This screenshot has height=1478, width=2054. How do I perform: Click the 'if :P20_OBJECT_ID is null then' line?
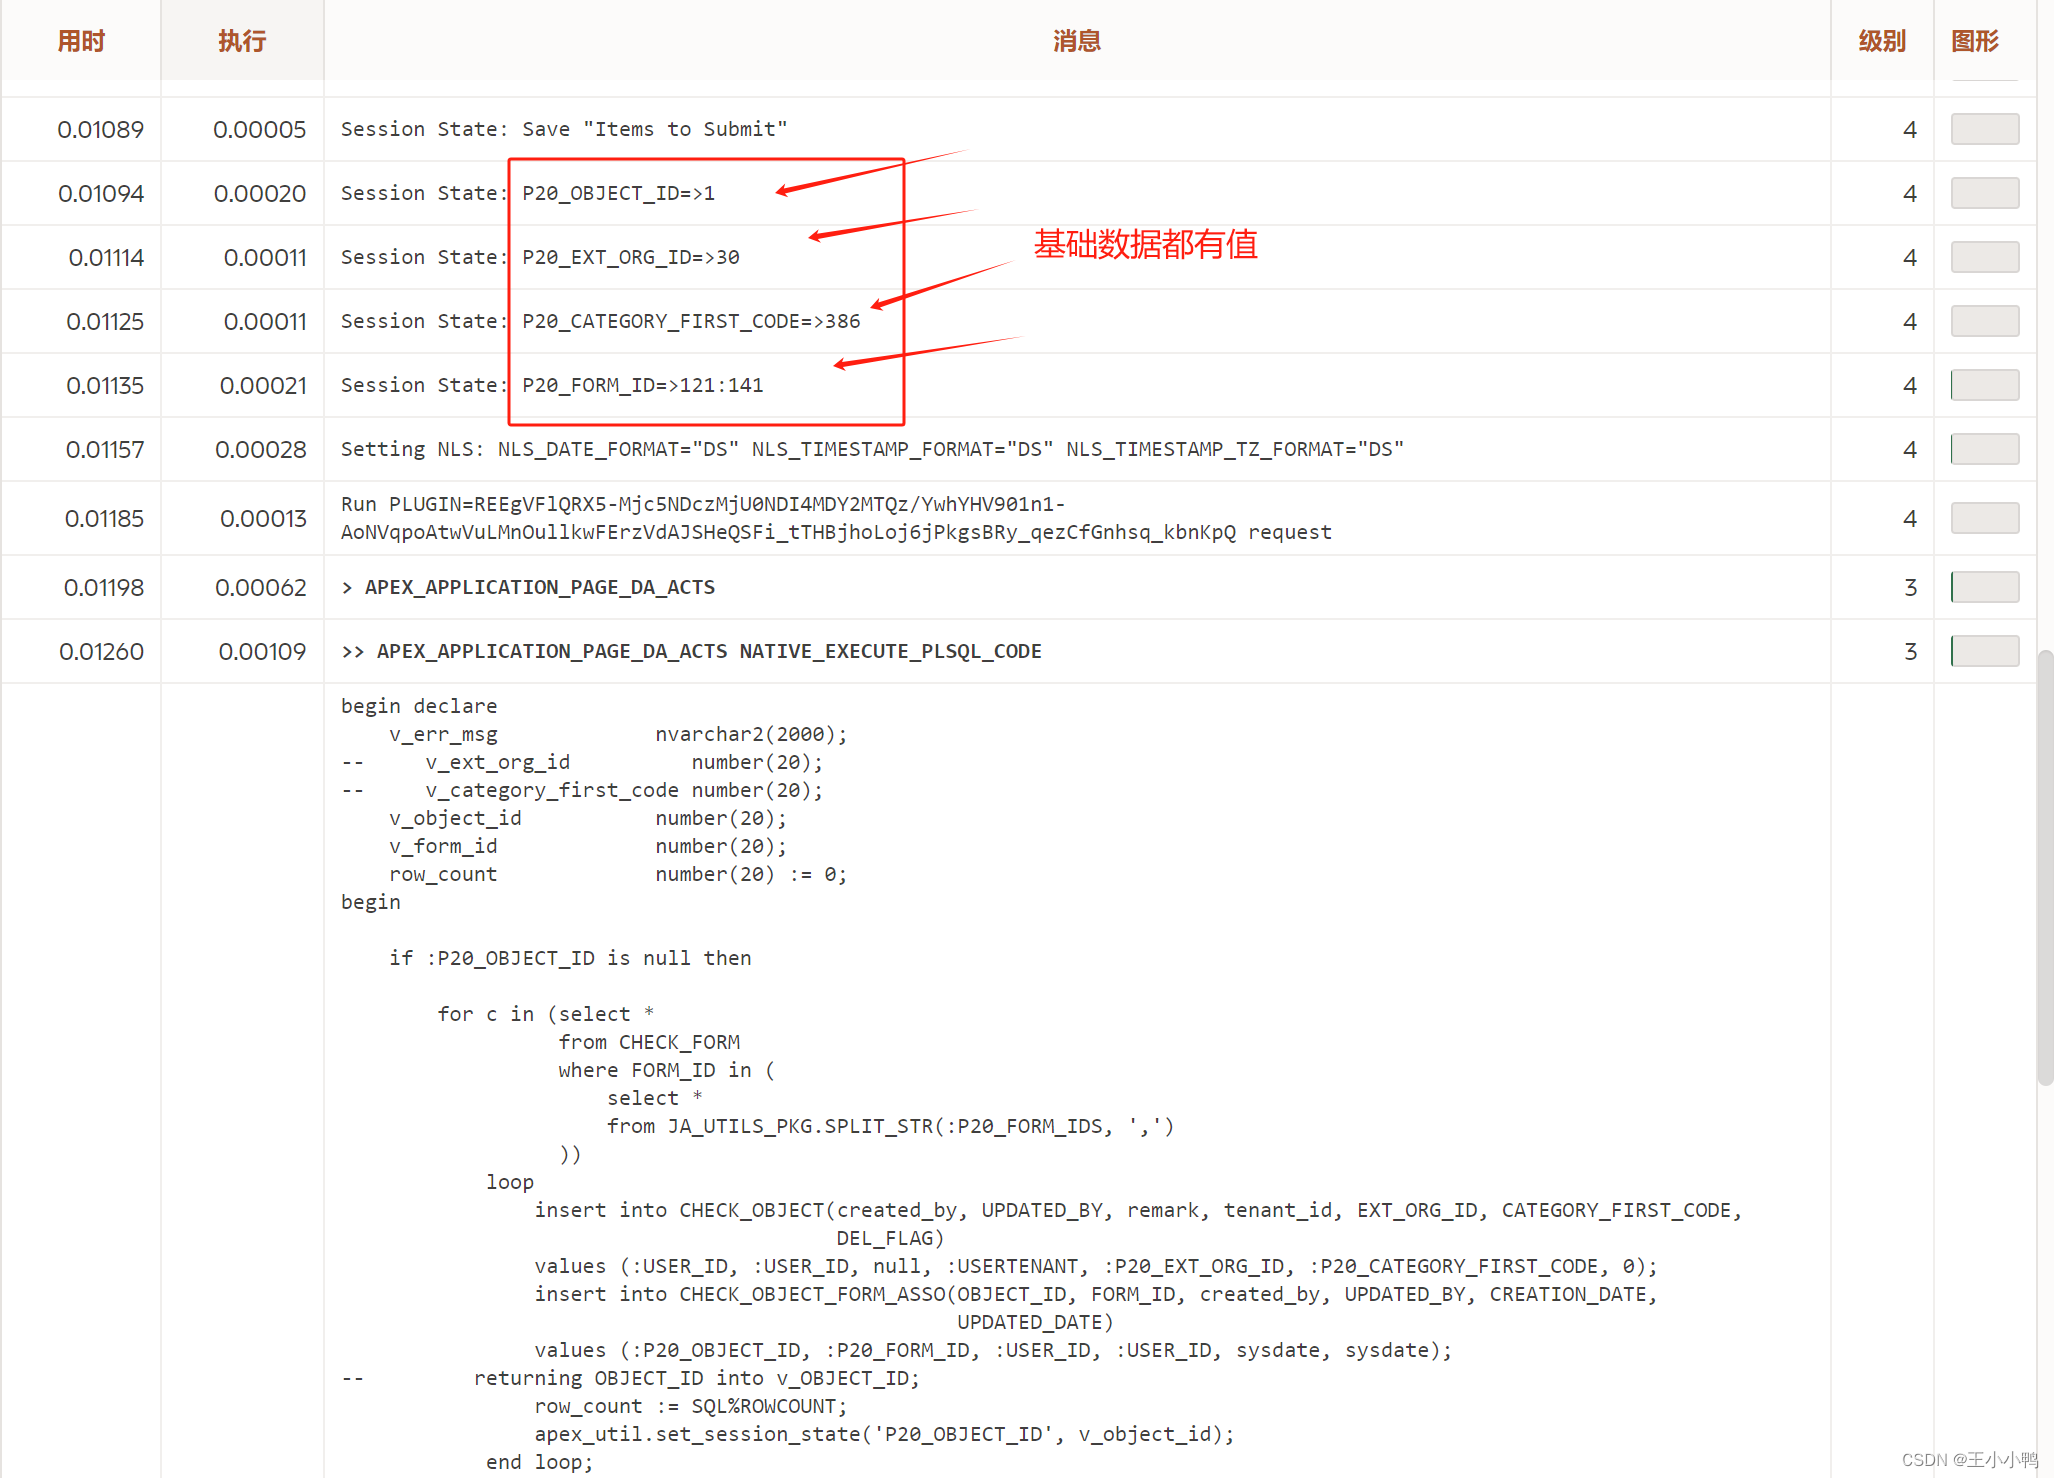(x=570, y=958)
